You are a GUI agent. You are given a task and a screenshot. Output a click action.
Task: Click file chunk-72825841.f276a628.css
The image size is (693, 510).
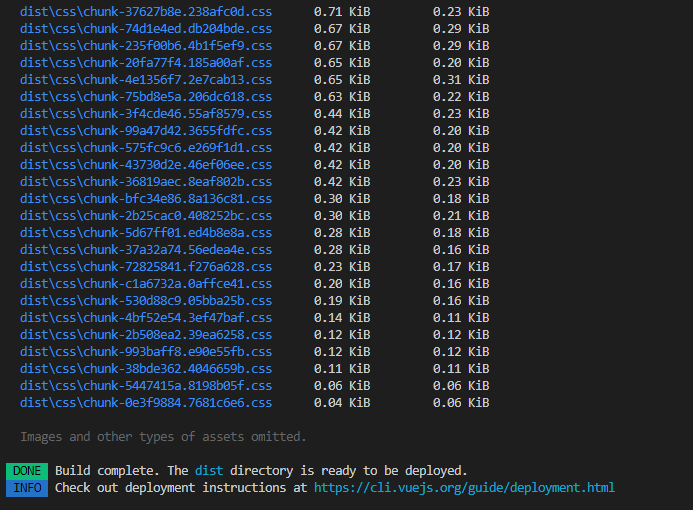[x=146, y=267]
